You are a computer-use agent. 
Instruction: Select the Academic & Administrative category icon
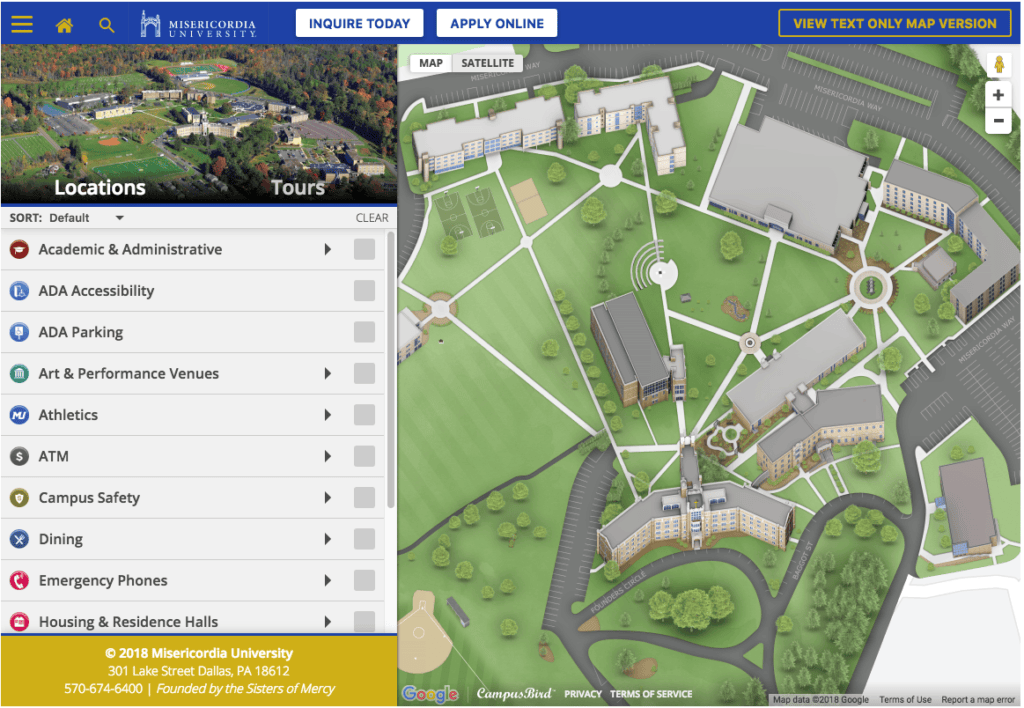(20, 249)
